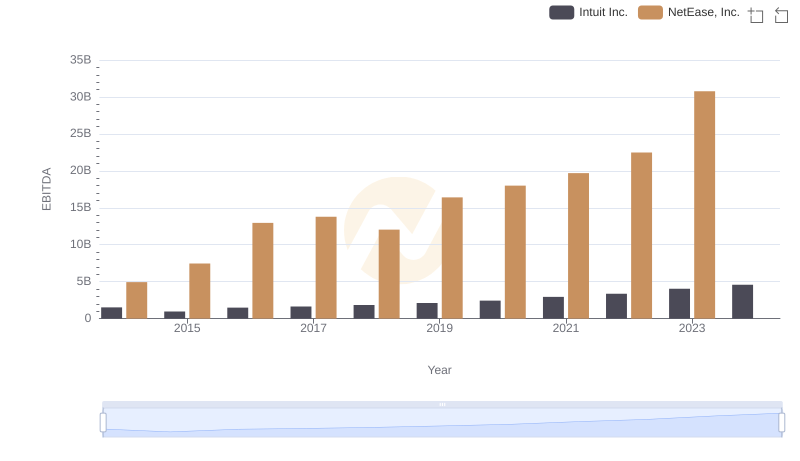Click the 15B y-axis label
800x461 pixels.
pyautogui.click(x=81, y=208)
